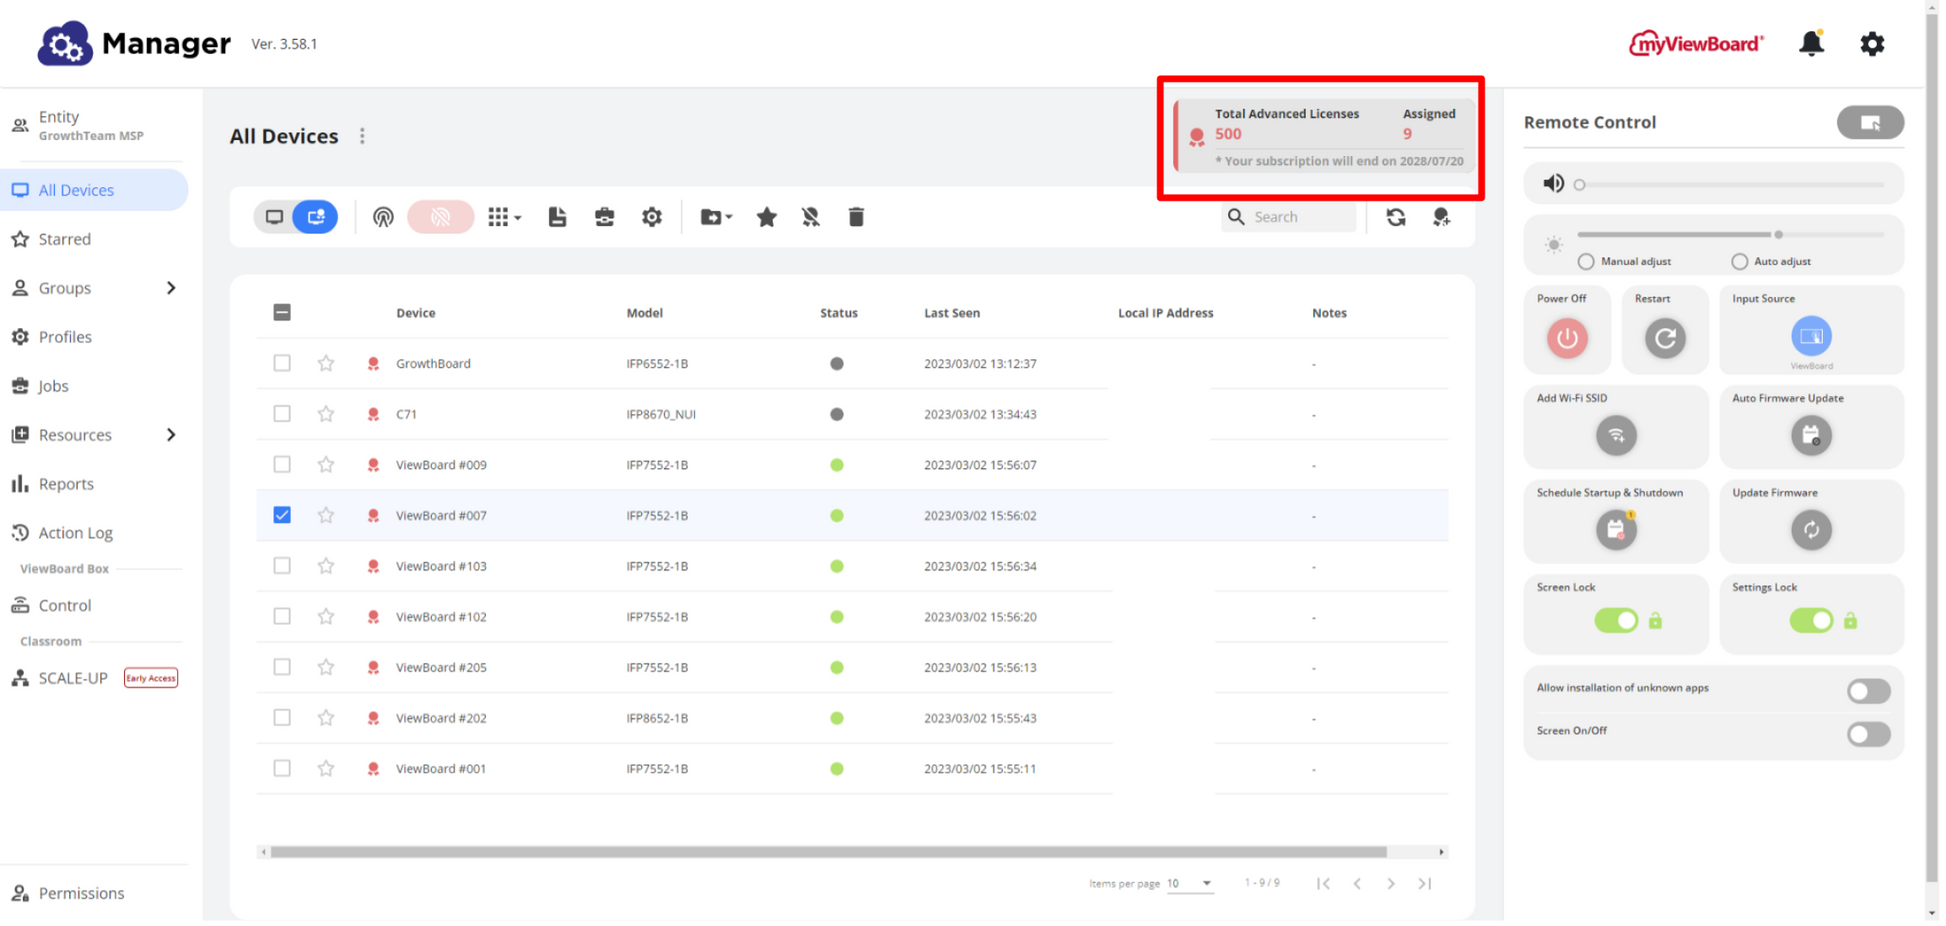Open the Reports page from sidebar
The image size is (1946, 926).
(x=66, y=484)
